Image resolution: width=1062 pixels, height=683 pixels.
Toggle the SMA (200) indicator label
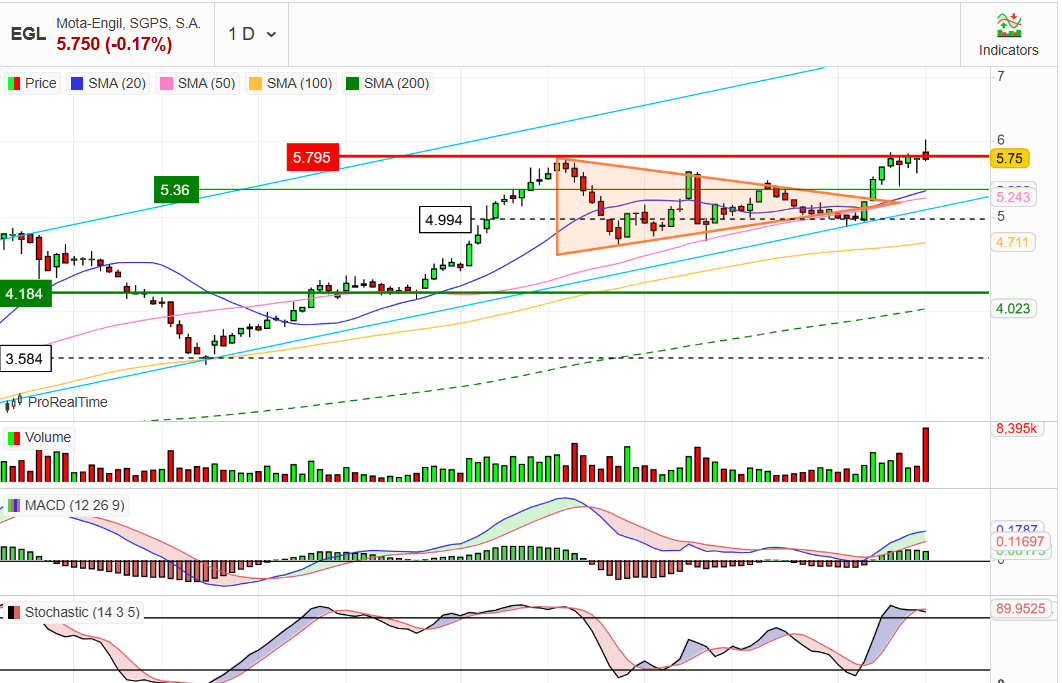[x=396, y=83]
